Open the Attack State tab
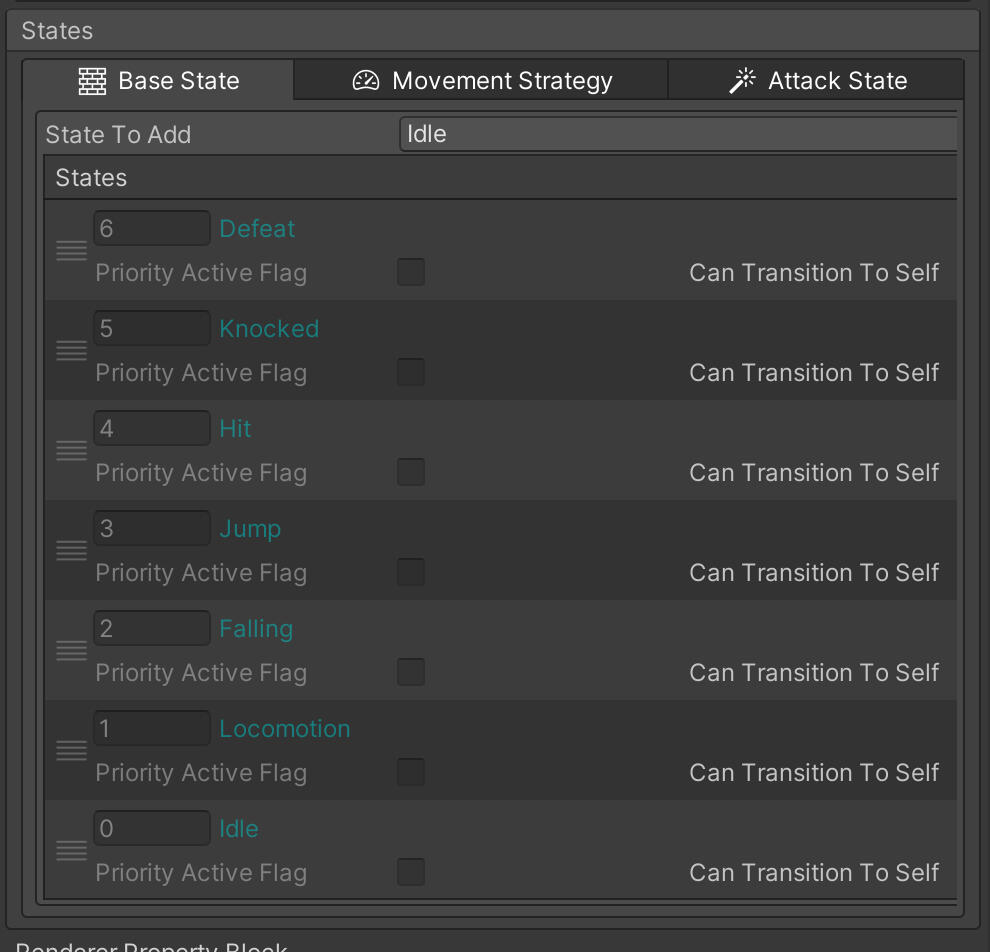This screenshot has width=990, height=952. click(x=817, y=81)
